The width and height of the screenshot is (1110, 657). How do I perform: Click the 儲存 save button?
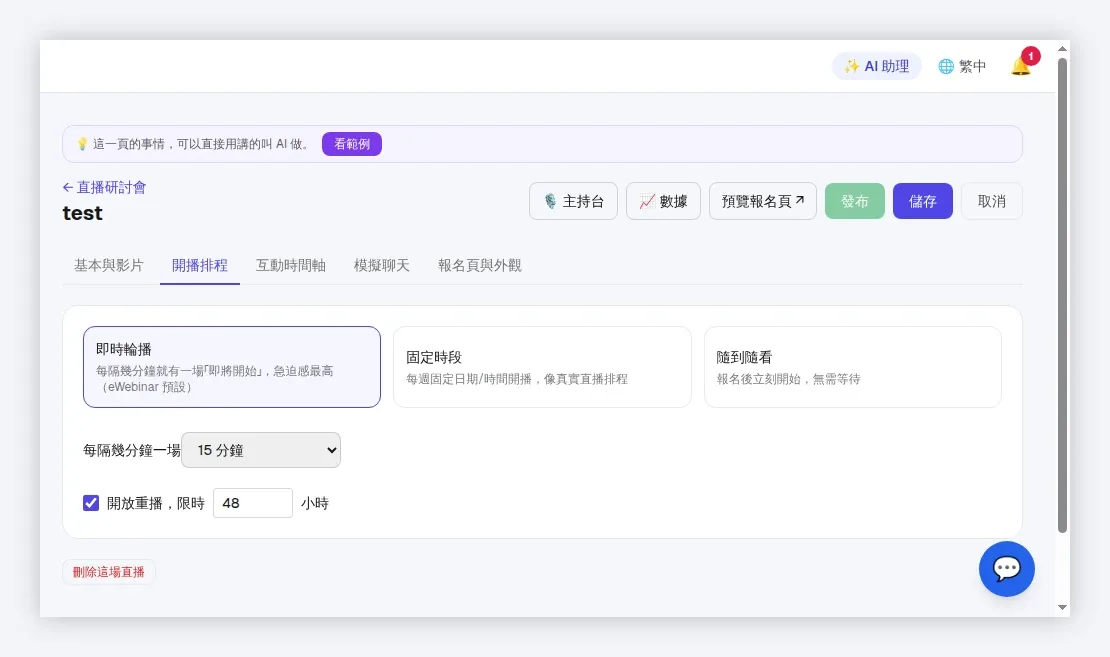pyautogui.click(x=922, y=201)
